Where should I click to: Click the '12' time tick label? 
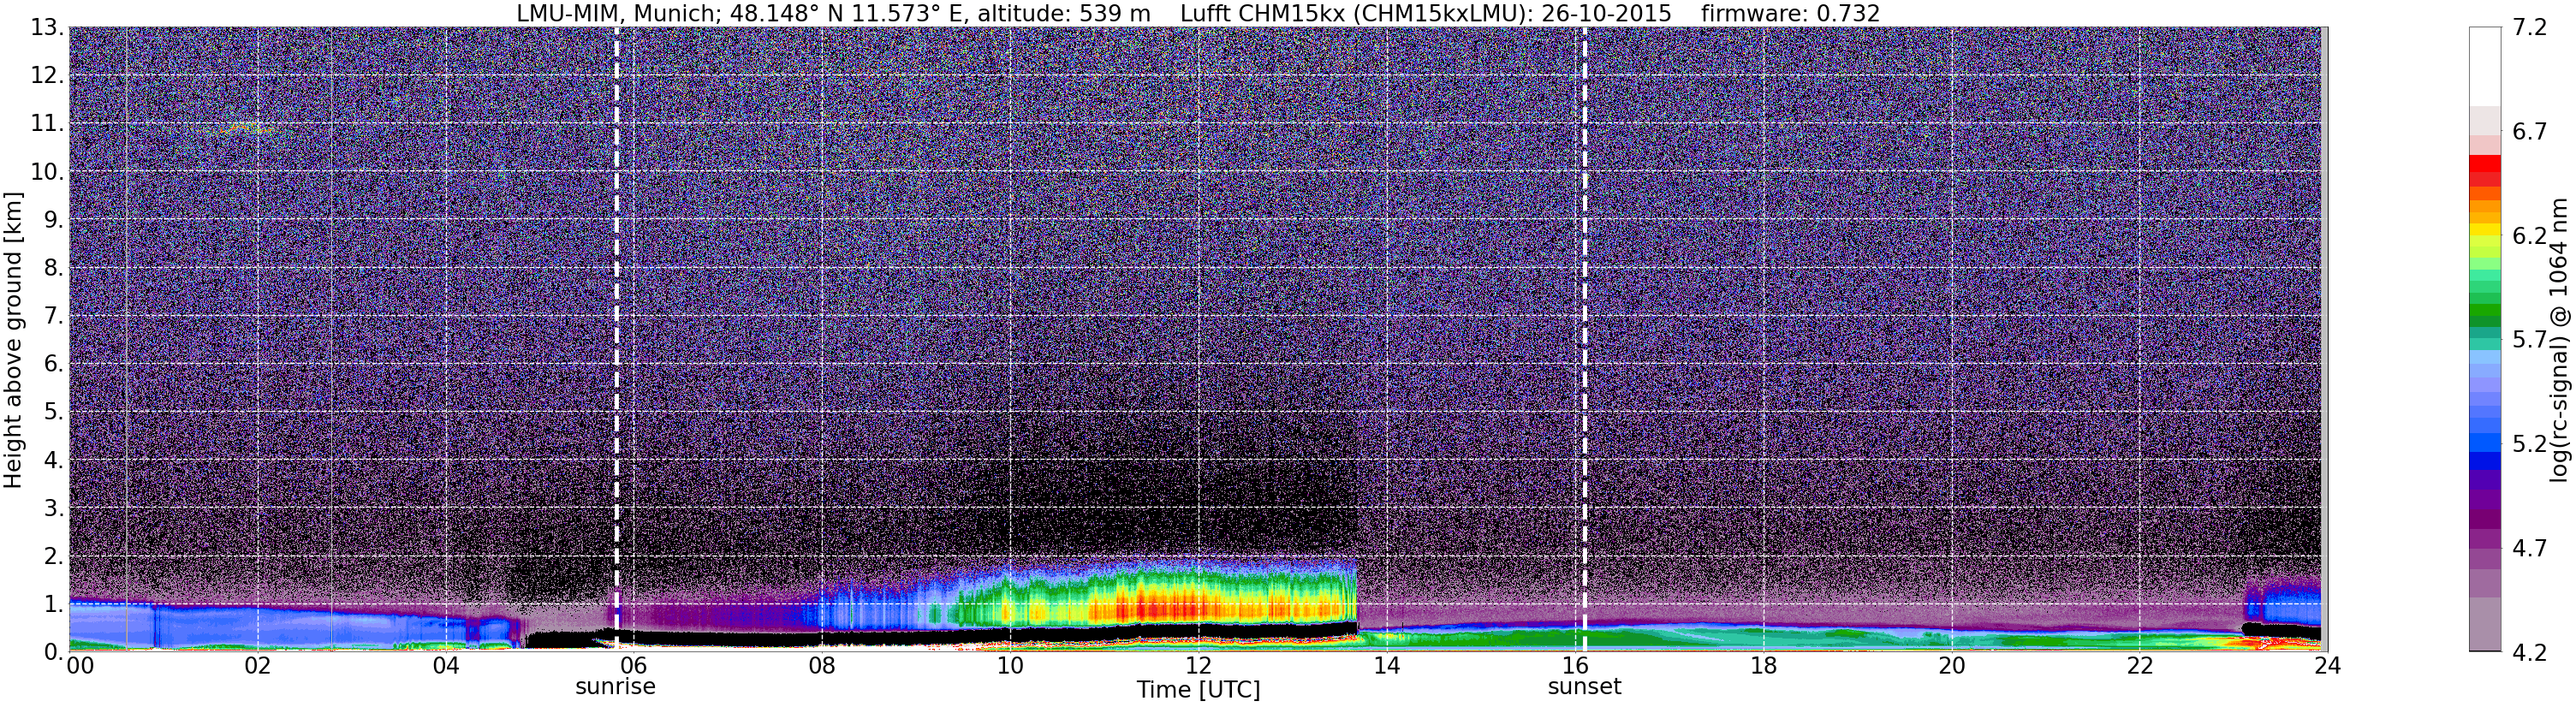(1198, 666)
